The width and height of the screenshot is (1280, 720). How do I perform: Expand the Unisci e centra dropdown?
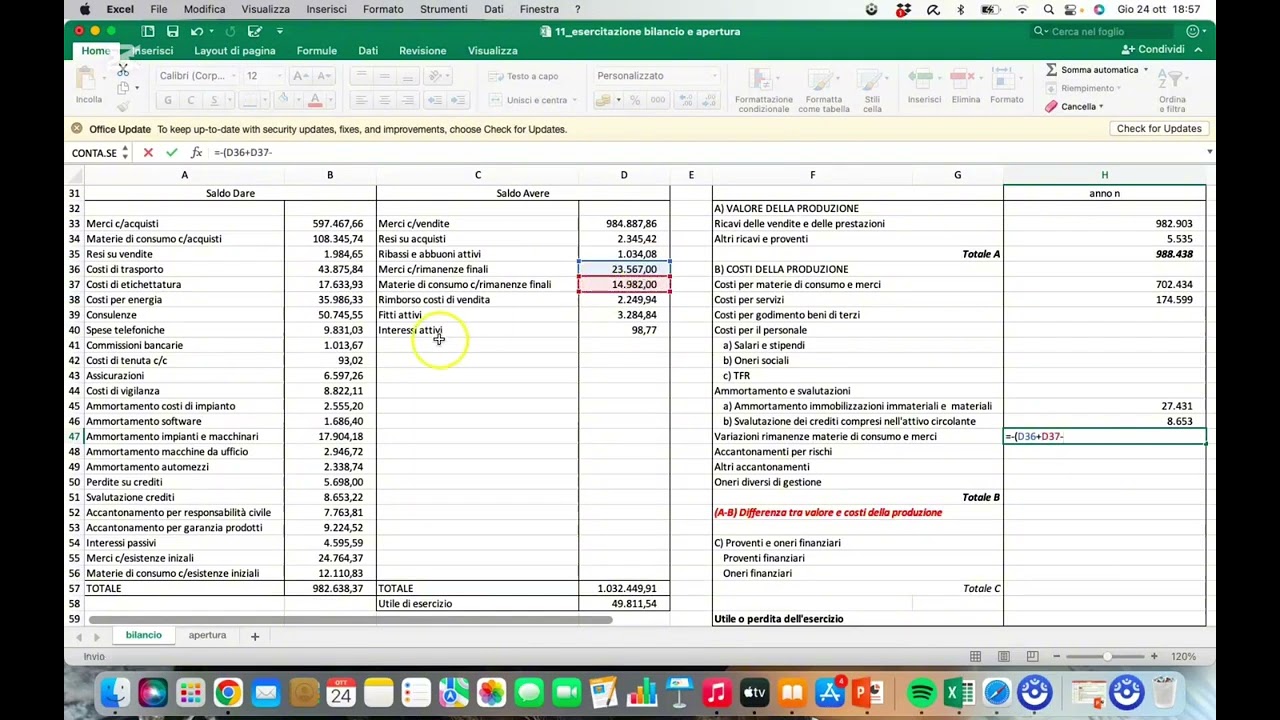tap(575, 100)
